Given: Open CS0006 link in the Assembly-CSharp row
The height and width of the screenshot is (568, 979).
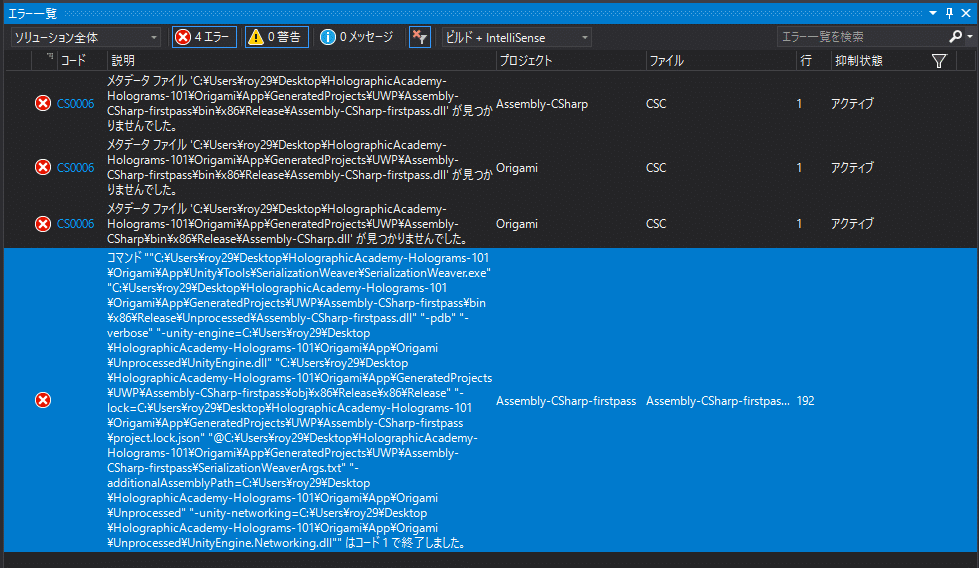Looking at the screenshot, I should (76, 104).
